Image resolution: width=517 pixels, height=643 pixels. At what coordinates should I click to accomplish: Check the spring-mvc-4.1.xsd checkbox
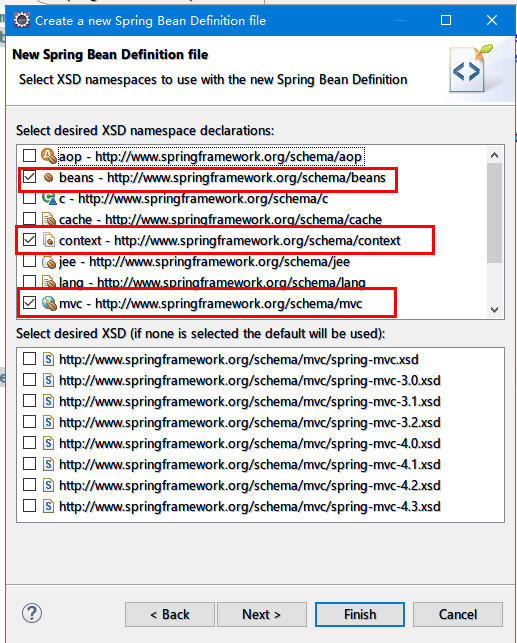[29, 464]
